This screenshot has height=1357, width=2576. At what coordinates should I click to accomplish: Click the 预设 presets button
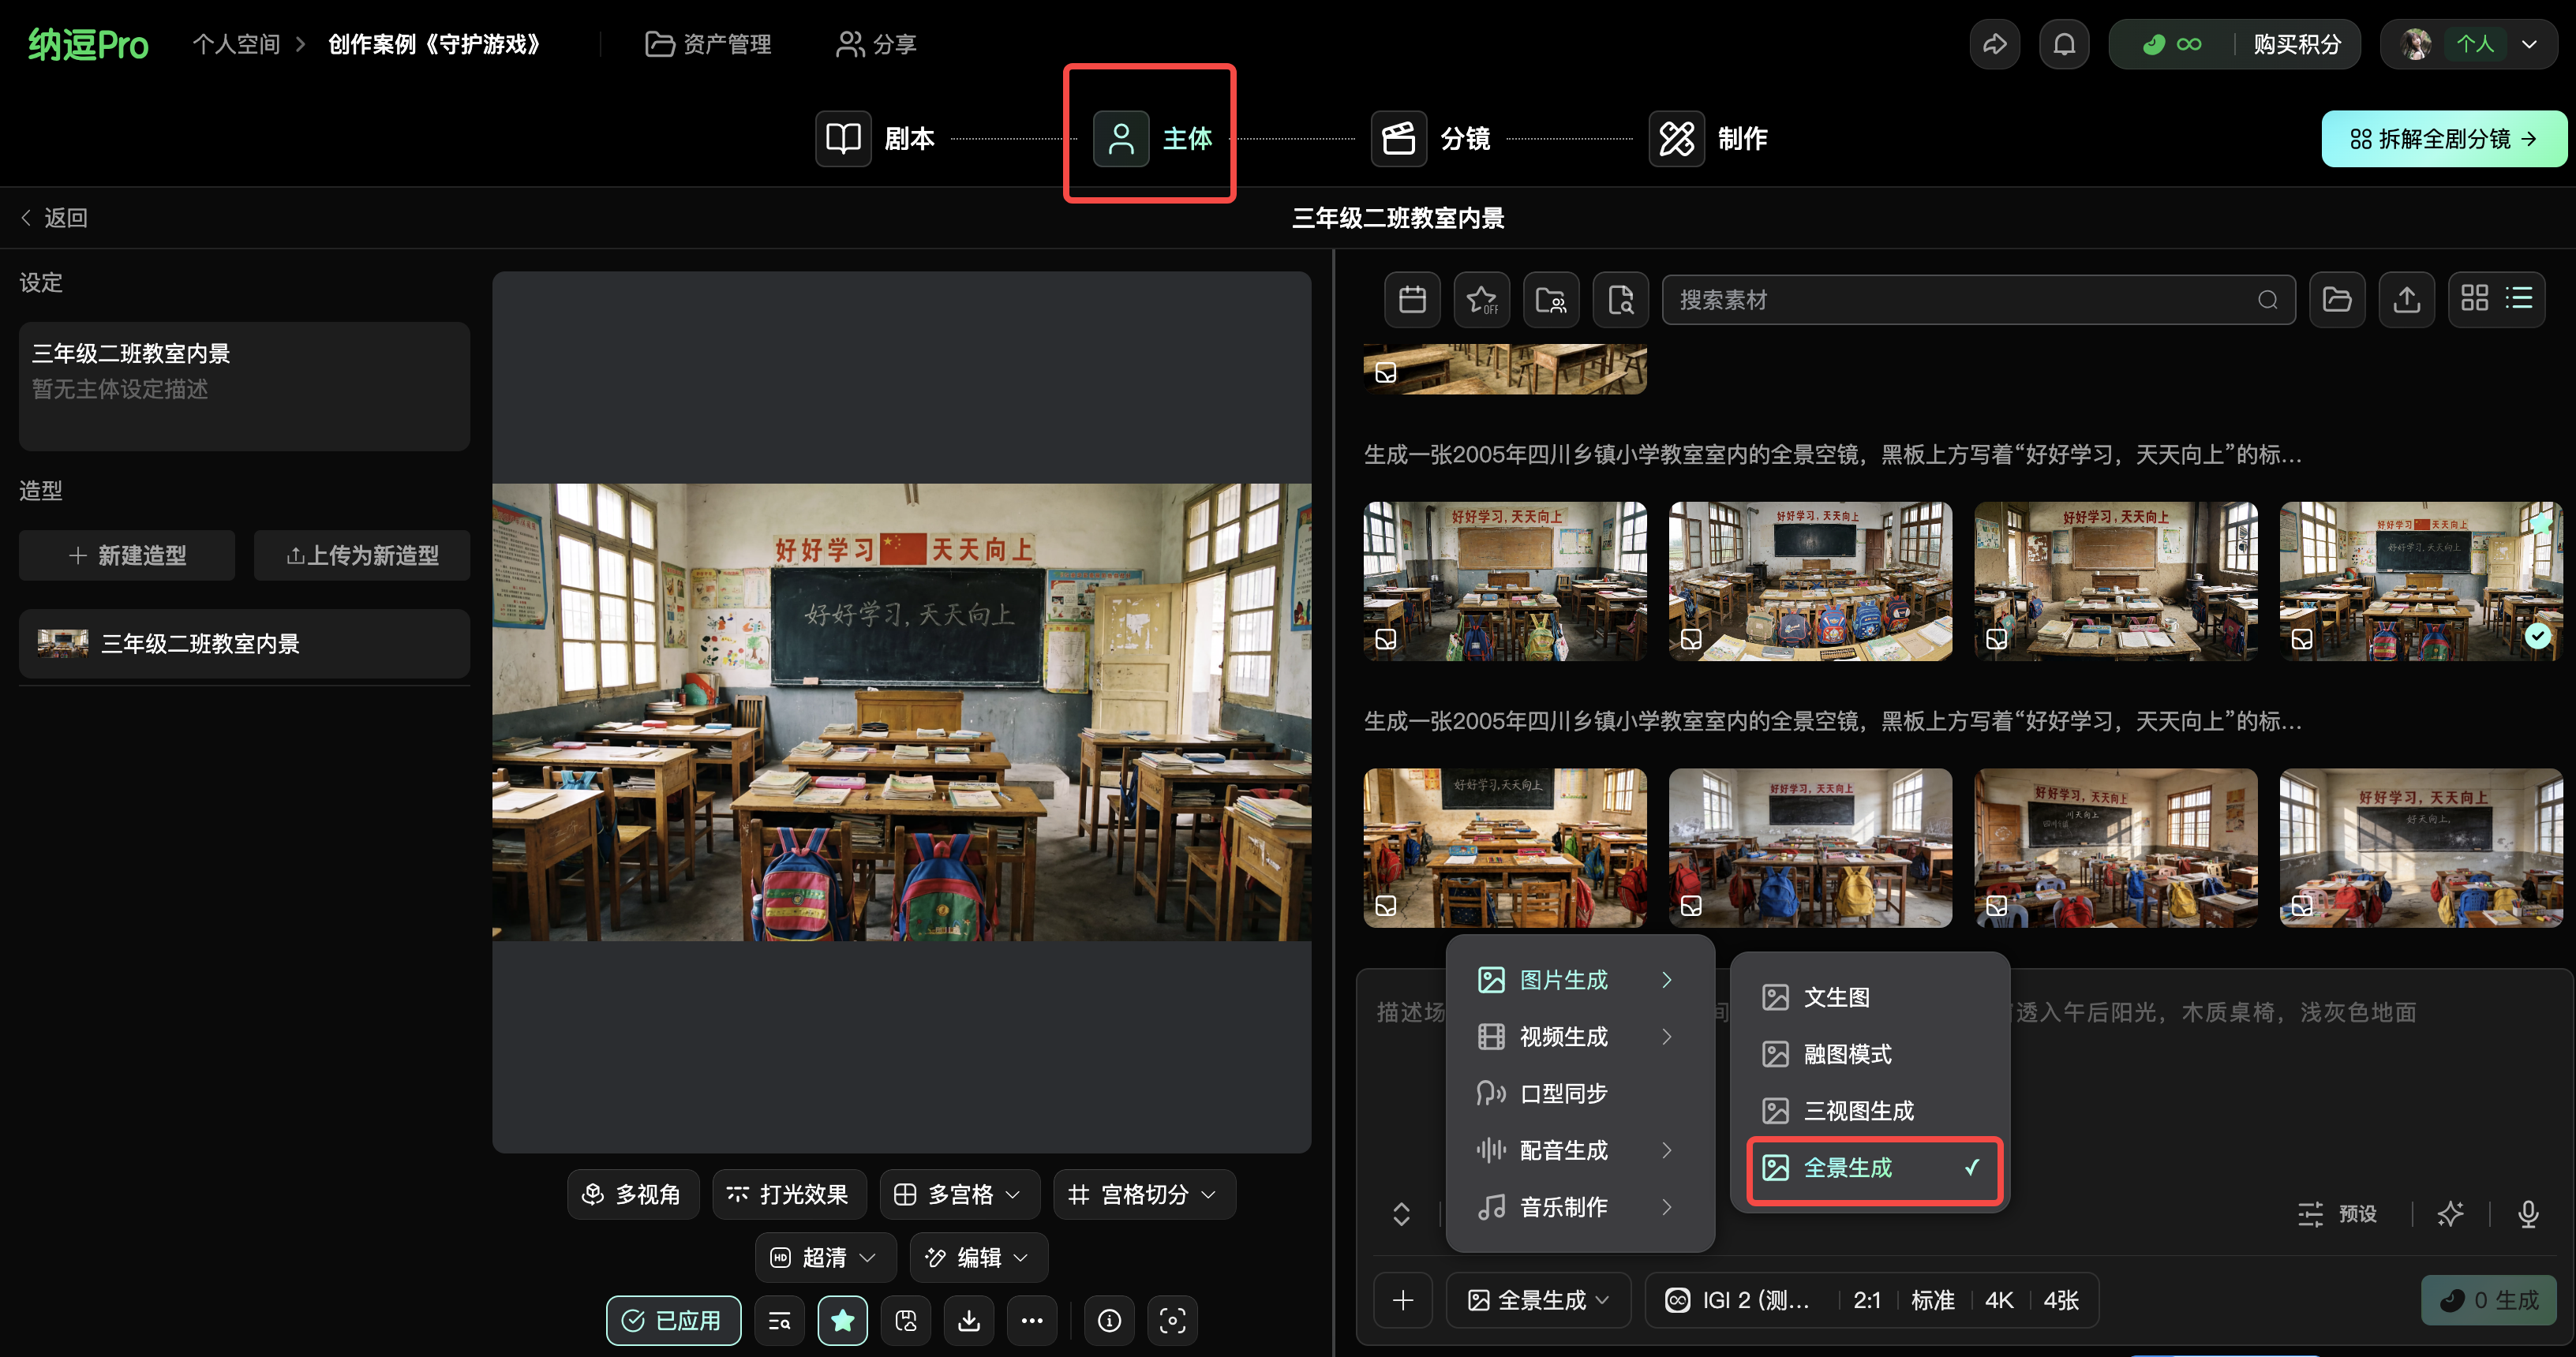point(2338,1214)
